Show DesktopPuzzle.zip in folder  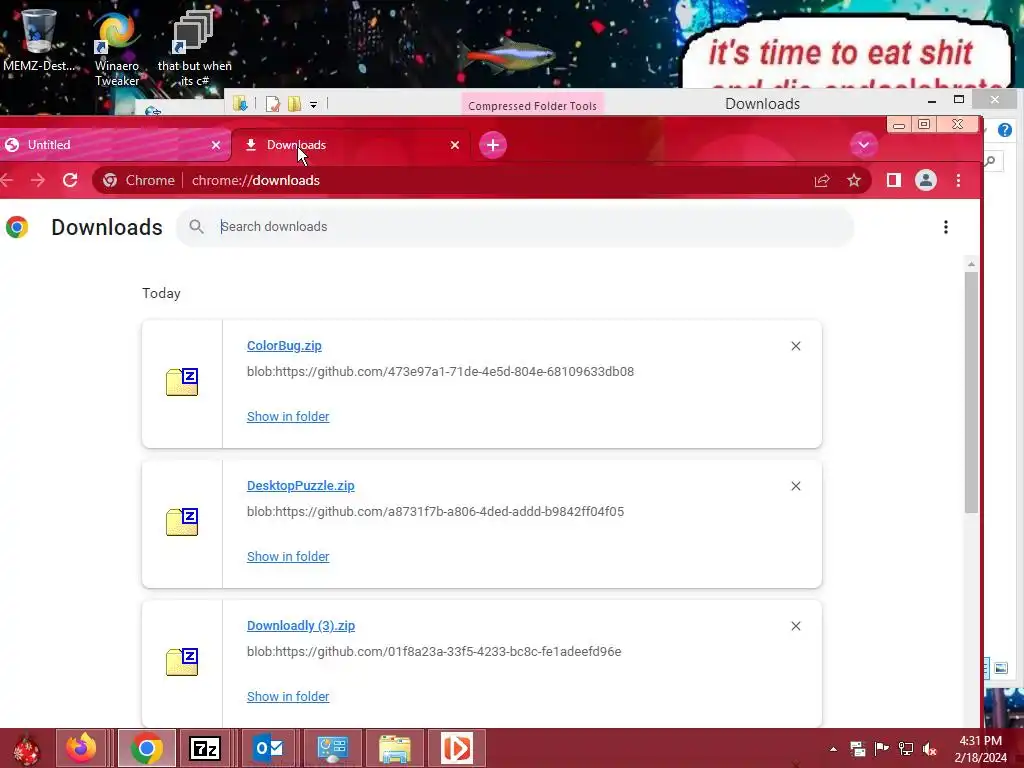point(288,556)
